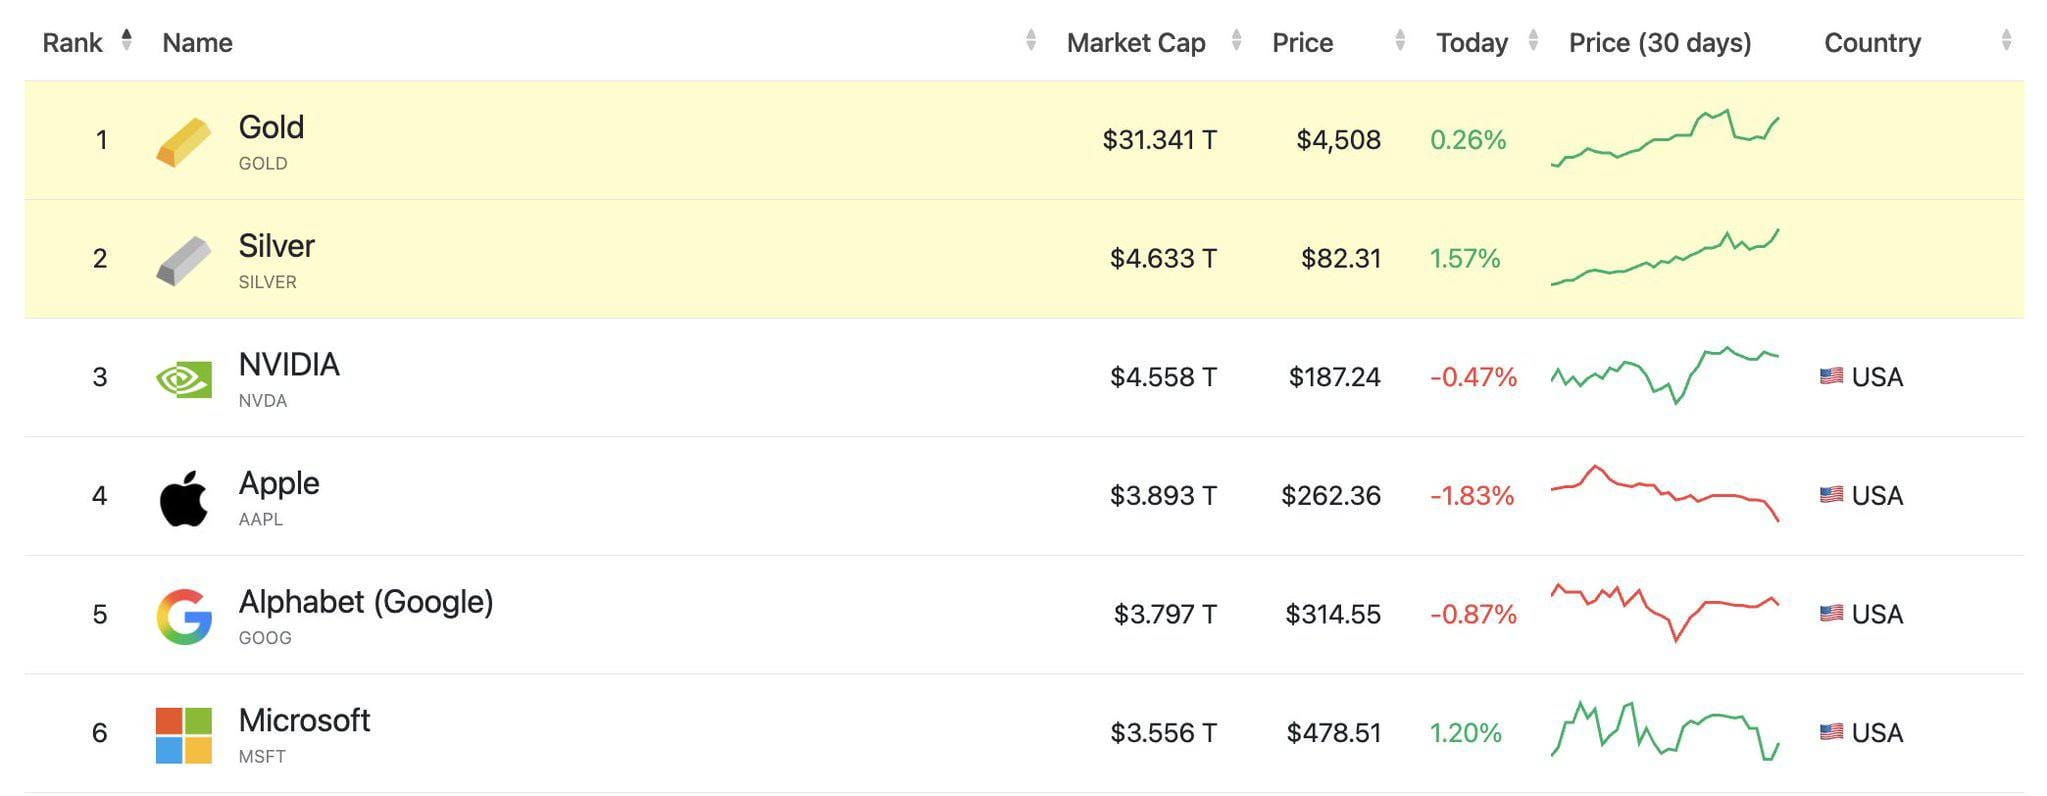
Task: Toggle sort arrows for Name column
Action: point(1031,41)
